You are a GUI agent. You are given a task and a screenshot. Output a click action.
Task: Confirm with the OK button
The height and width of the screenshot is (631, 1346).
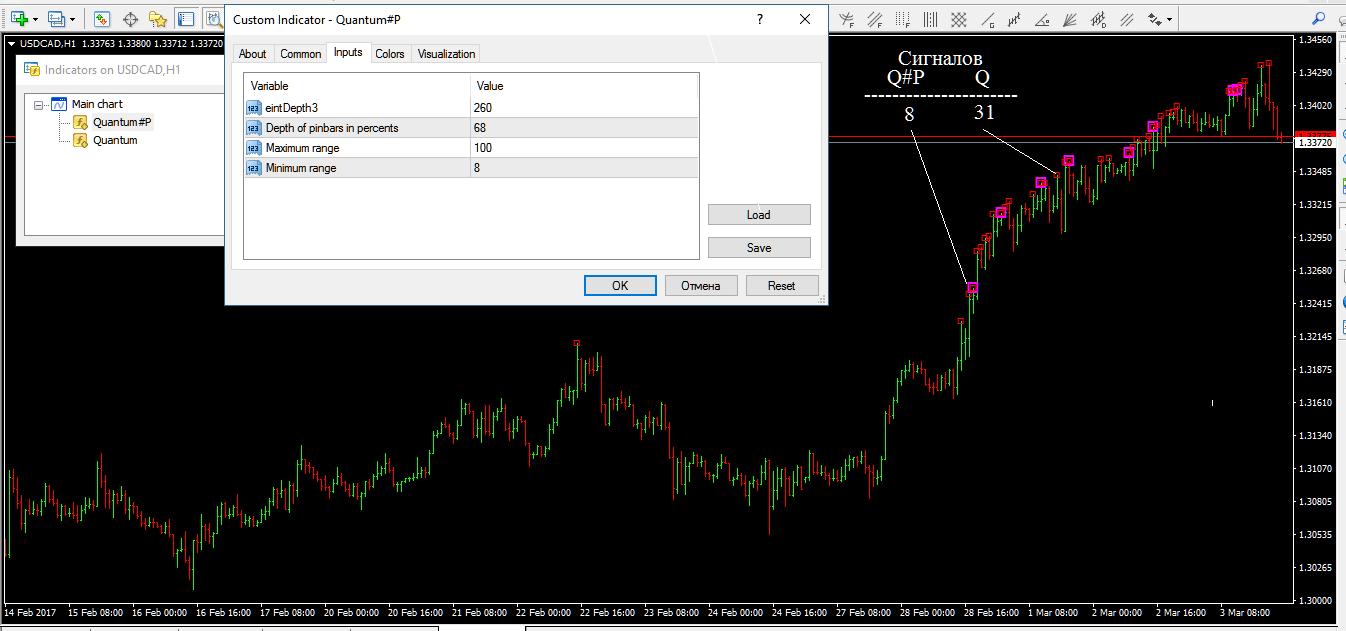tap(620, 286)
